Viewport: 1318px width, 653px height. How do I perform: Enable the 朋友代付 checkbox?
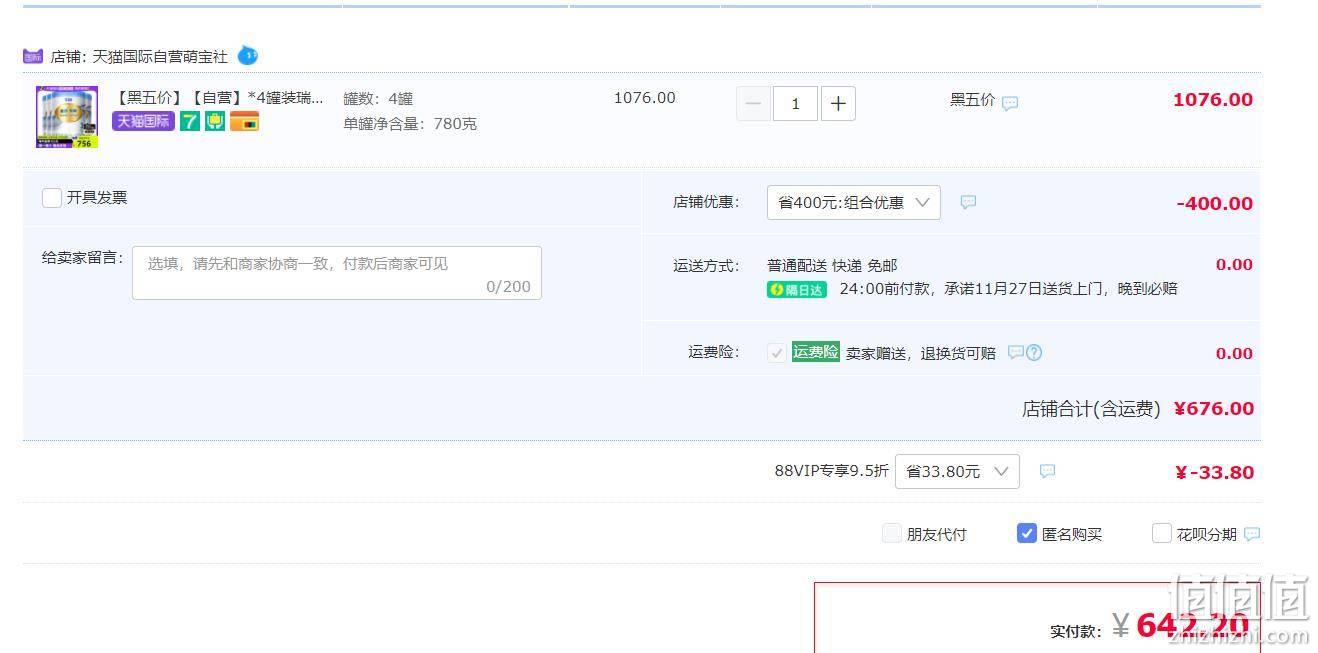coord(892,534)
